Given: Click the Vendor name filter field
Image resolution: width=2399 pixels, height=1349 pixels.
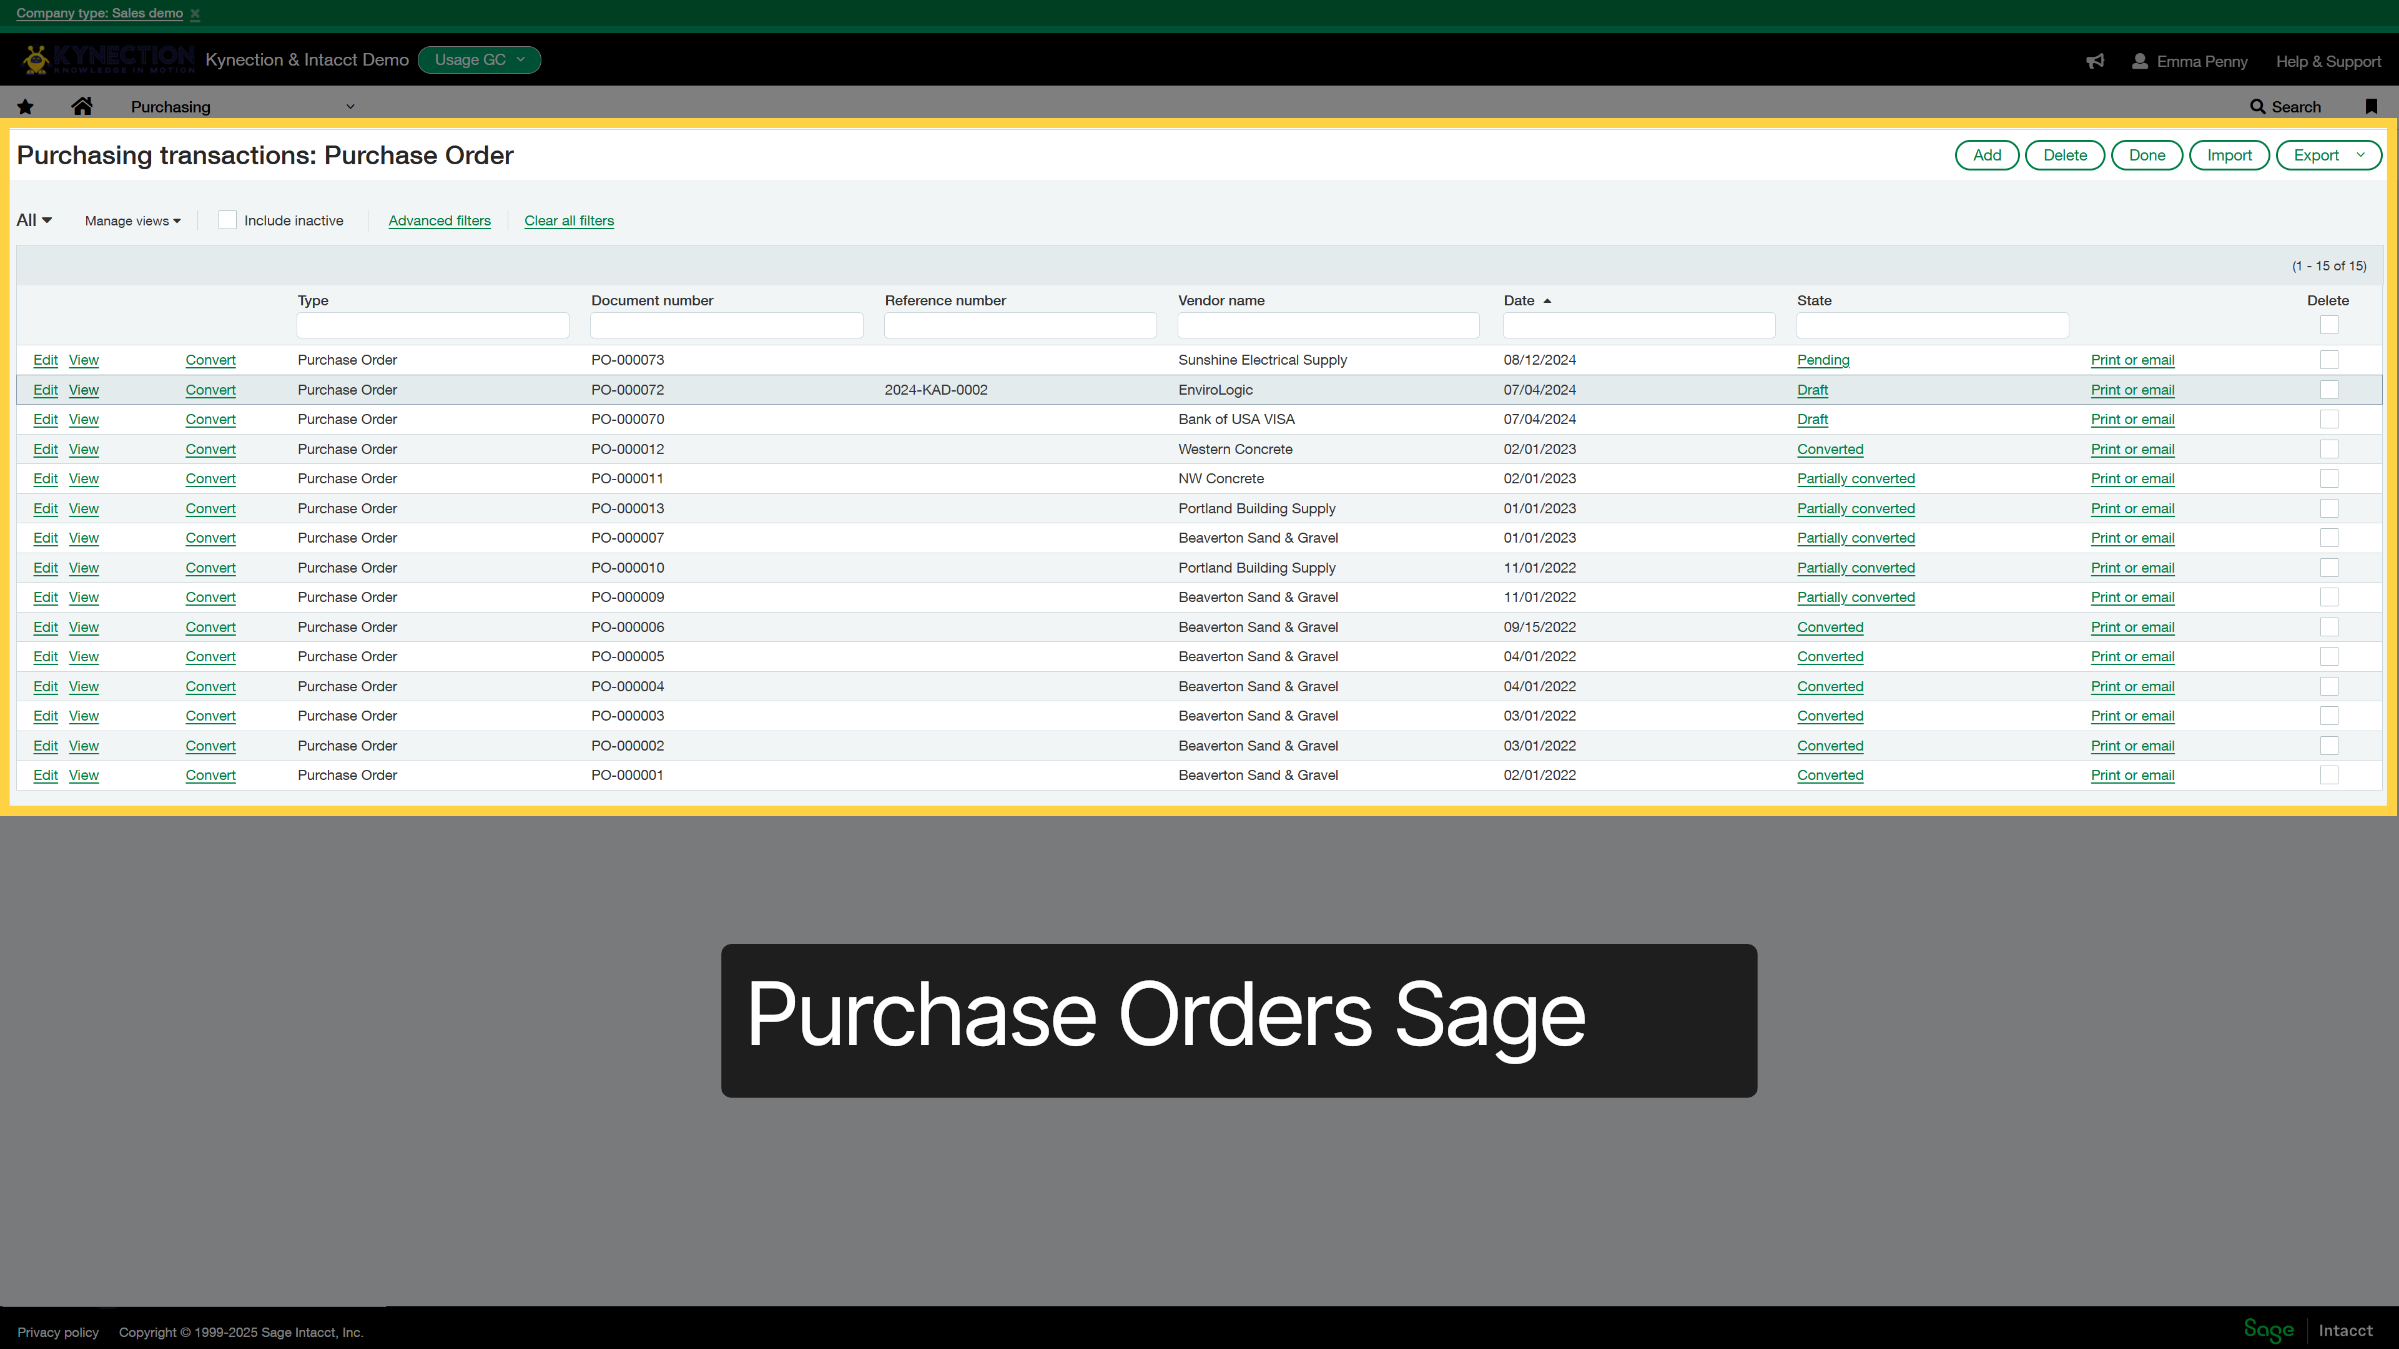Looking at the screenshot, I should [x=1328, y=325].
